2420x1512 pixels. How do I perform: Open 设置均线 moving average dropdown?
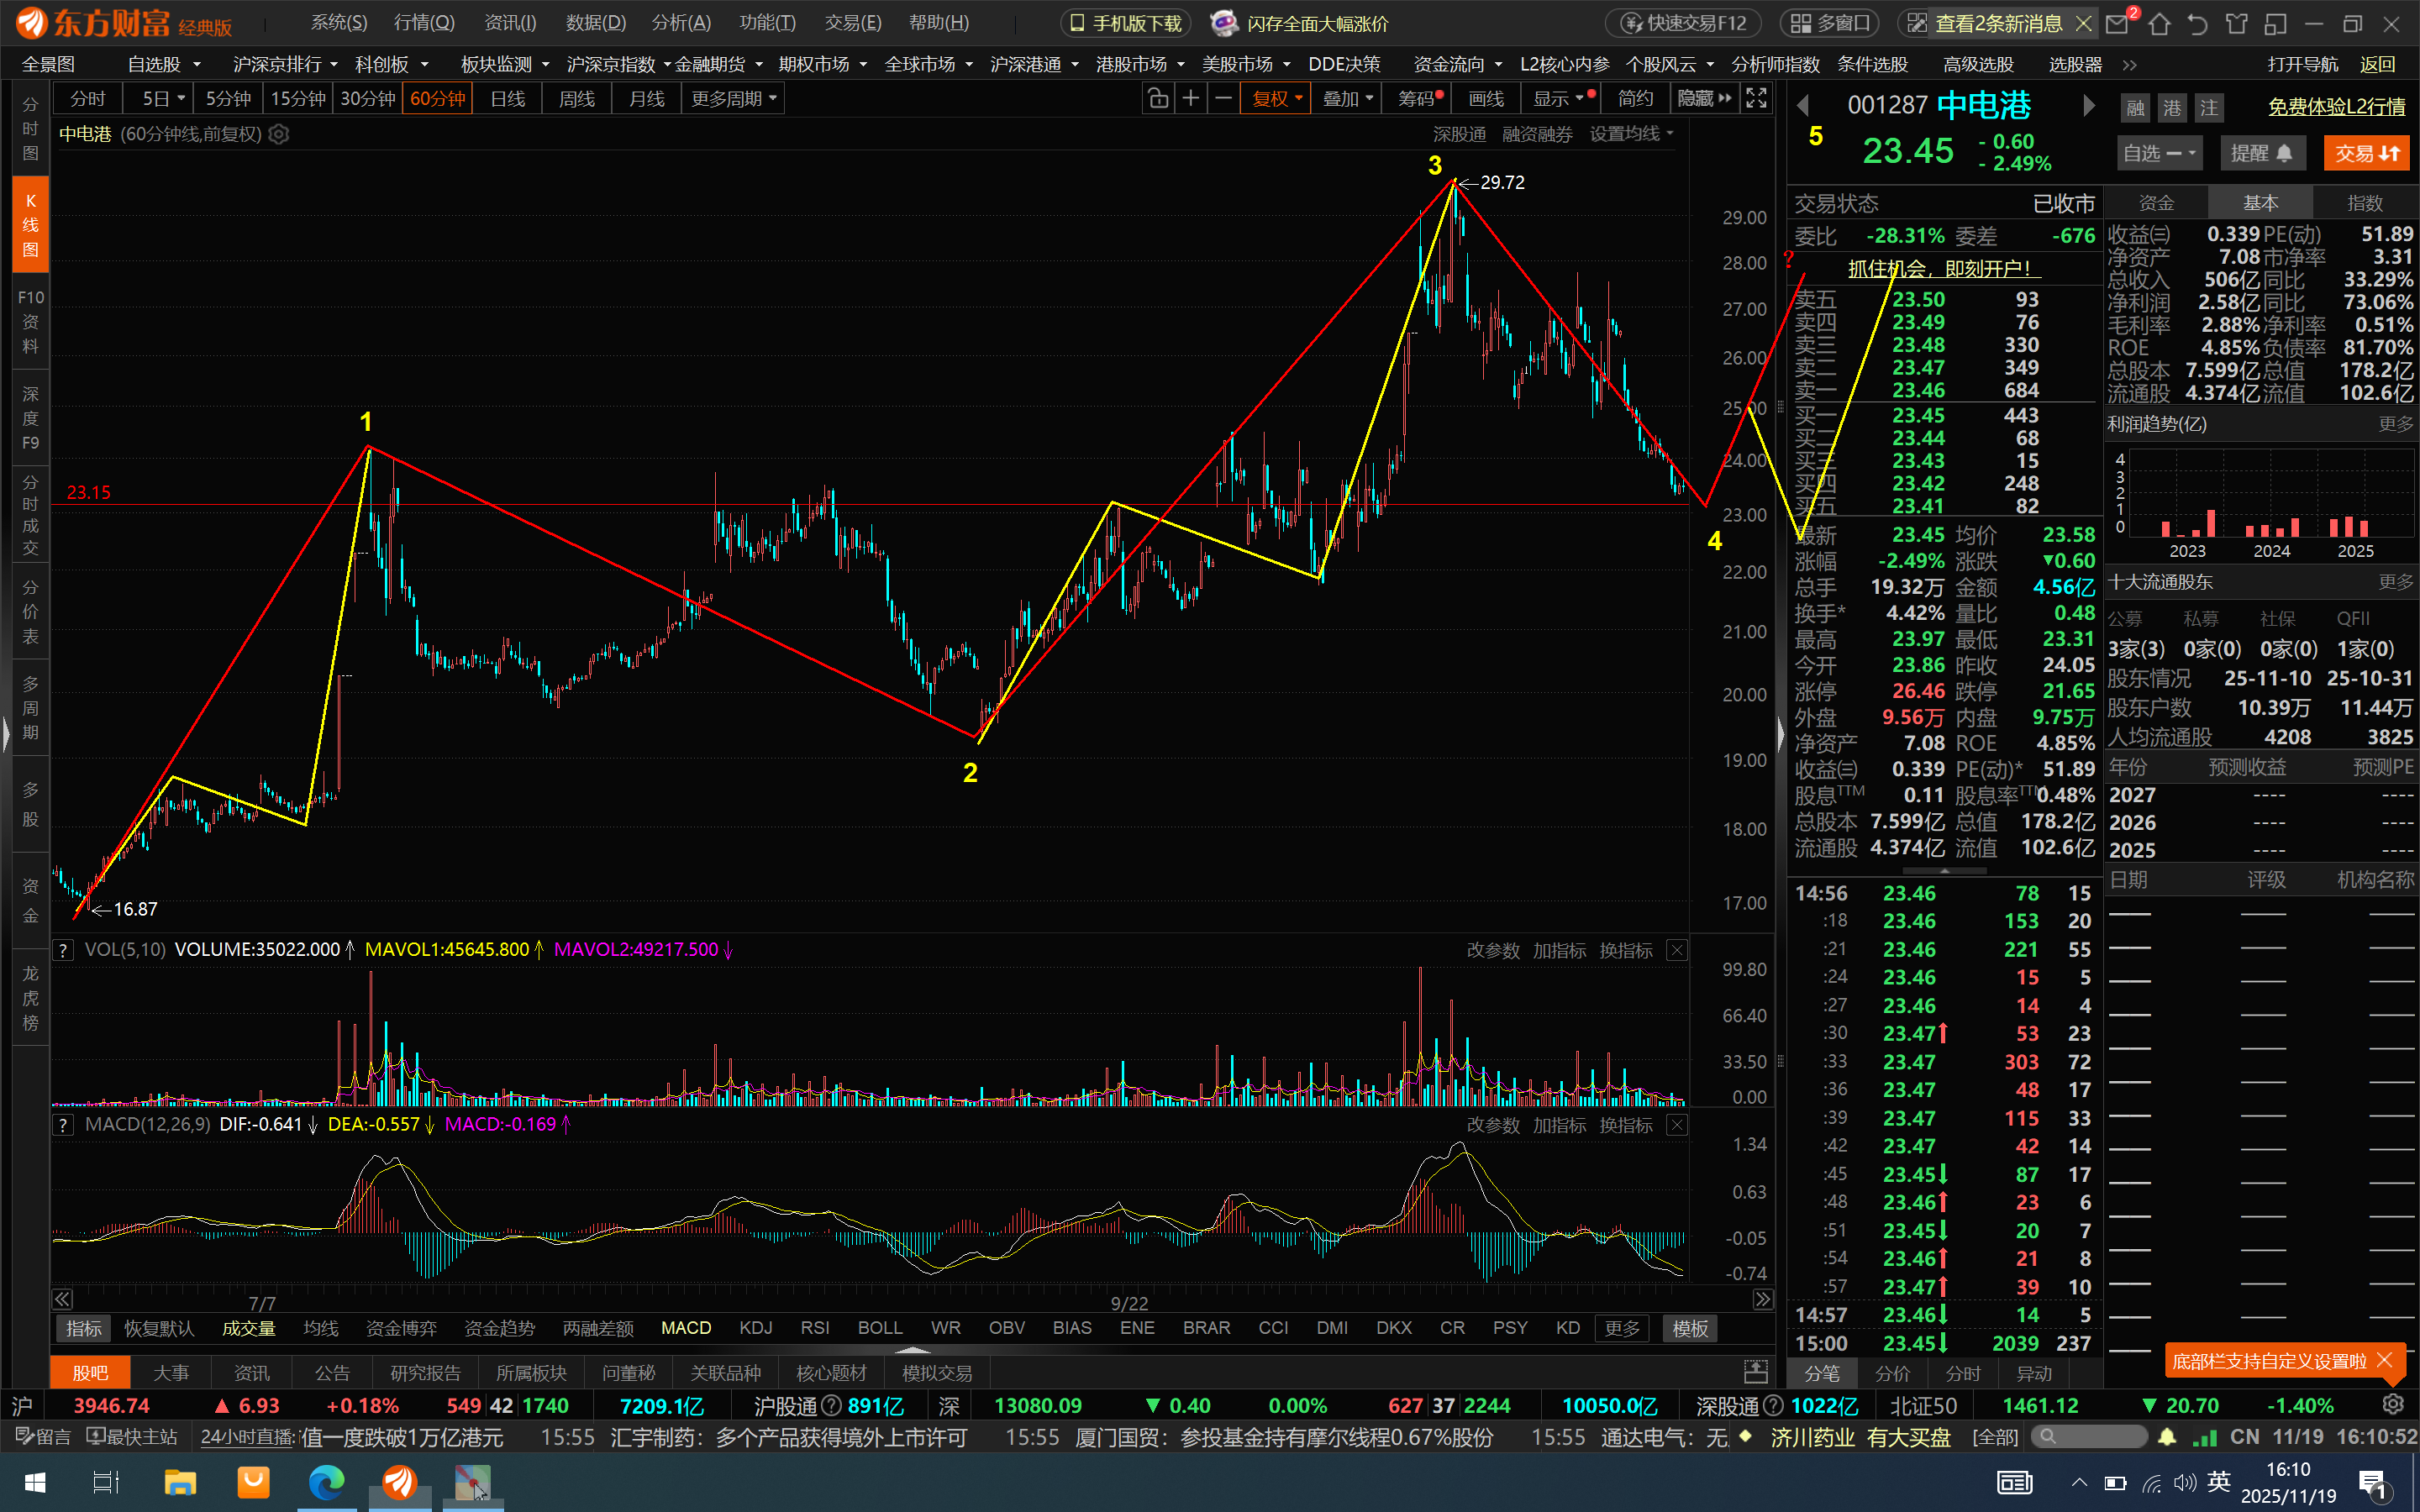[x=1632, y=134]
